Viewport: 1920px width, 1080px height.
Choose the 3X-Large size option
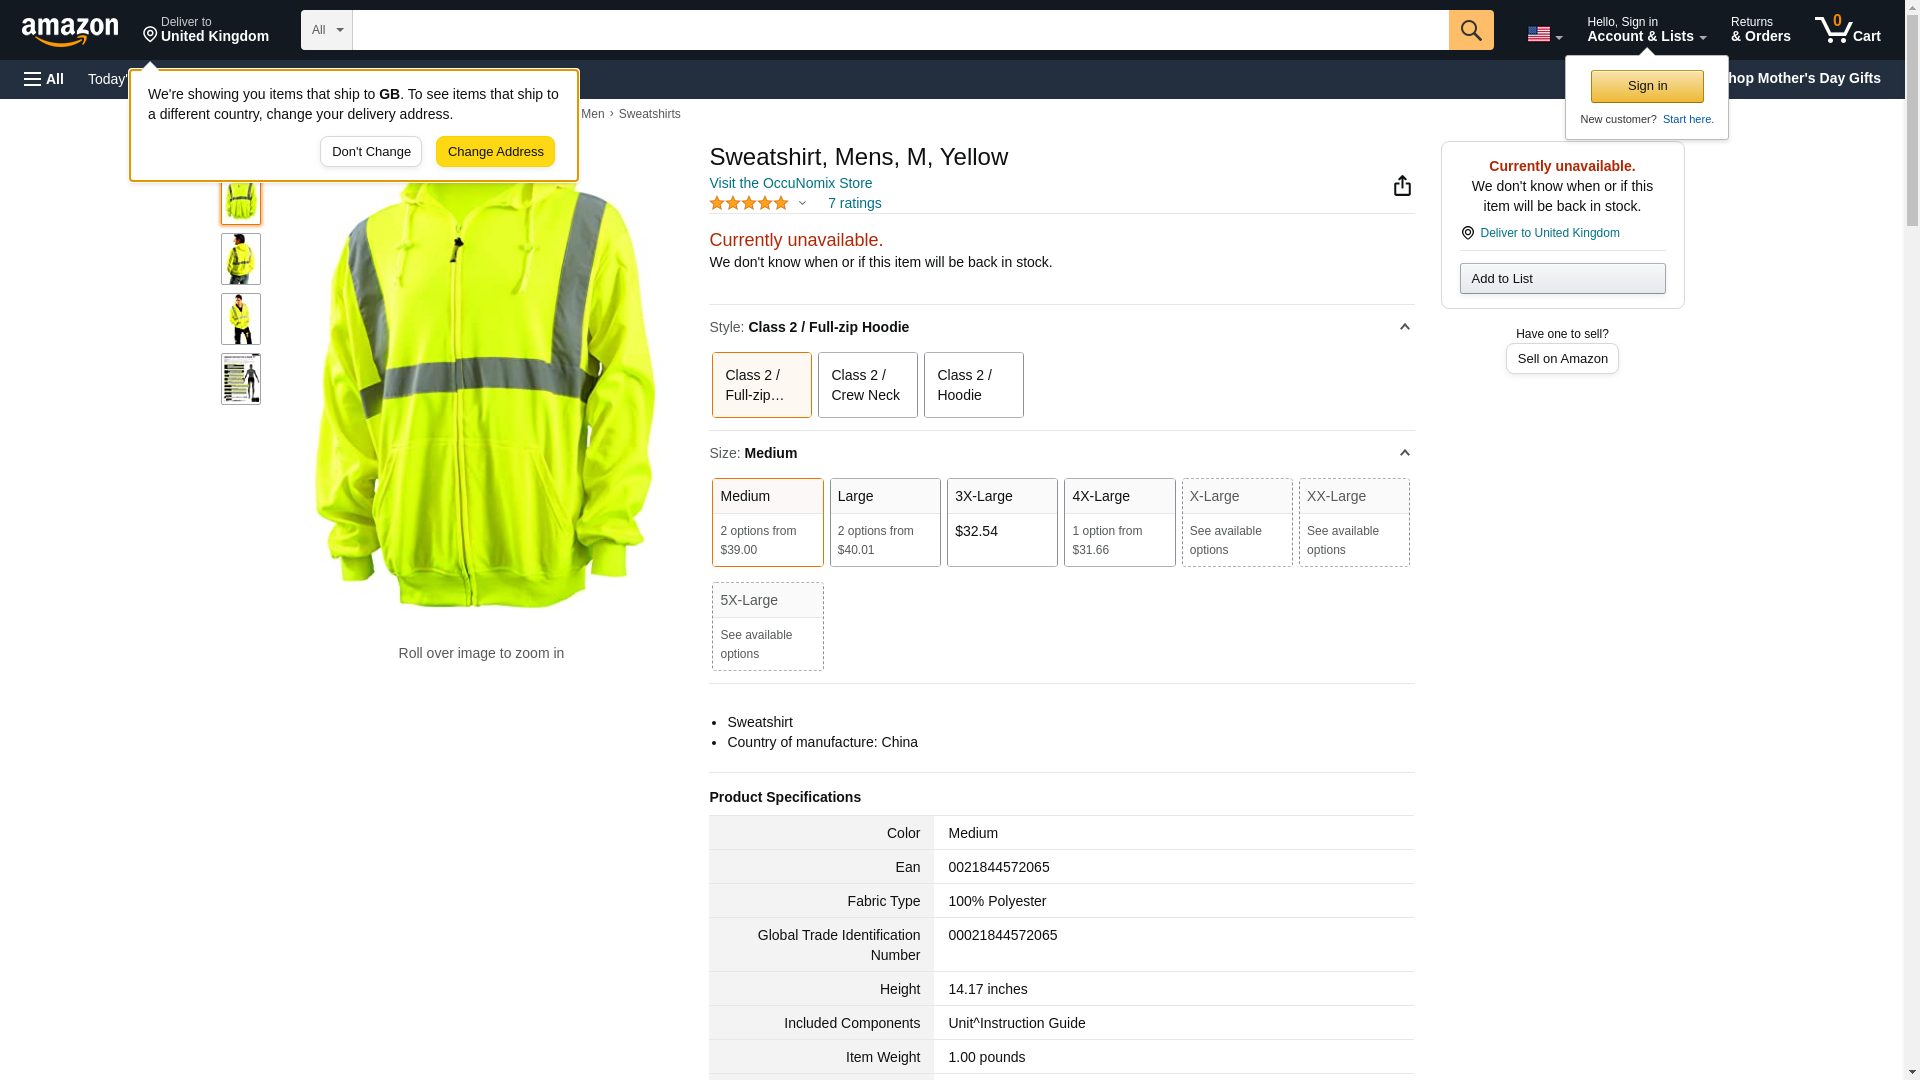[1001, 522]
